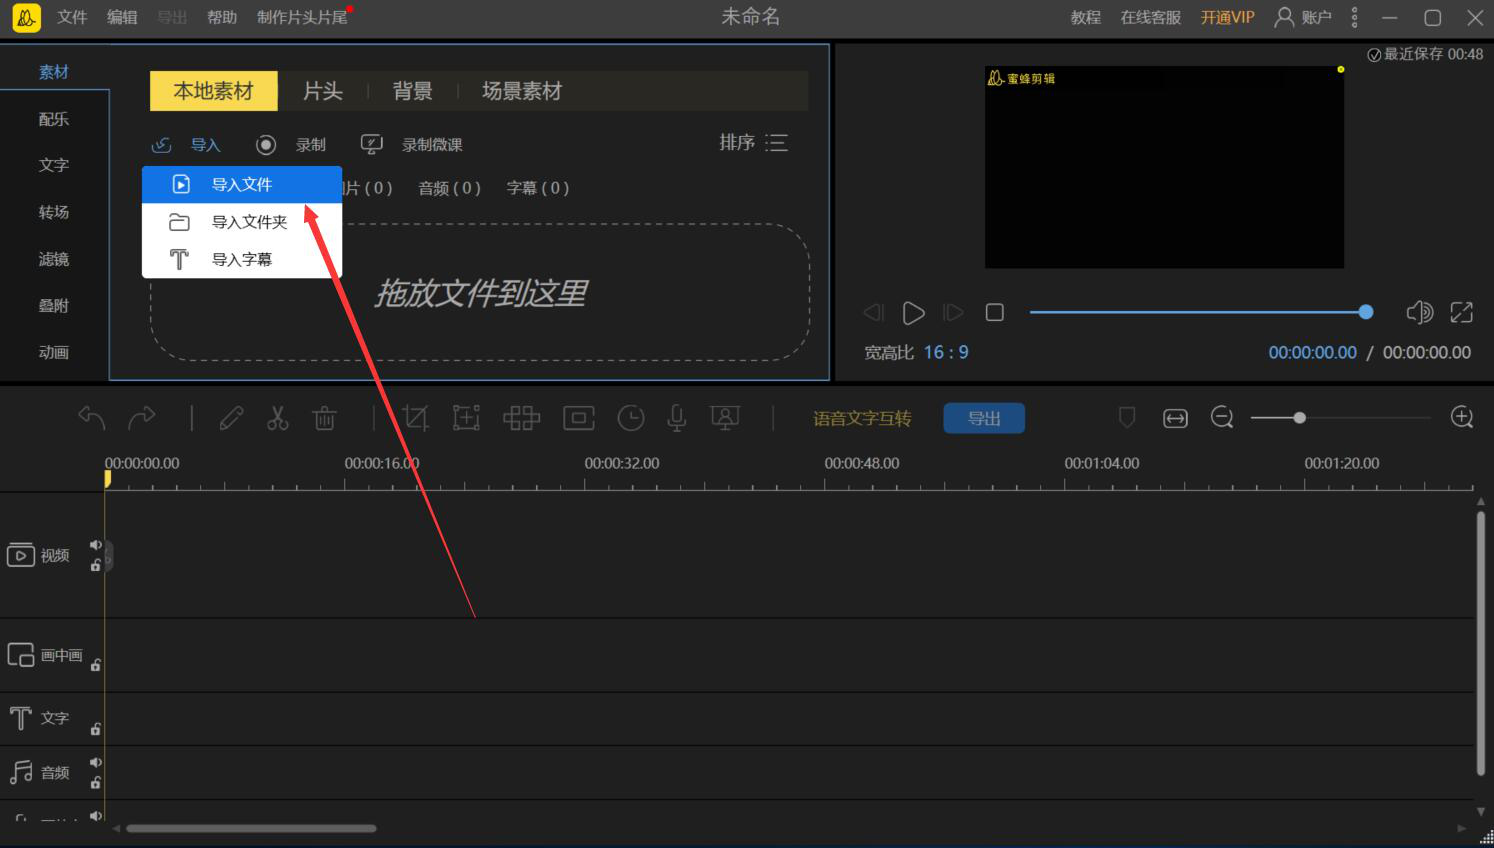
Task: Open the 转场 sidebar section
Action: click(x=54, y=212)
